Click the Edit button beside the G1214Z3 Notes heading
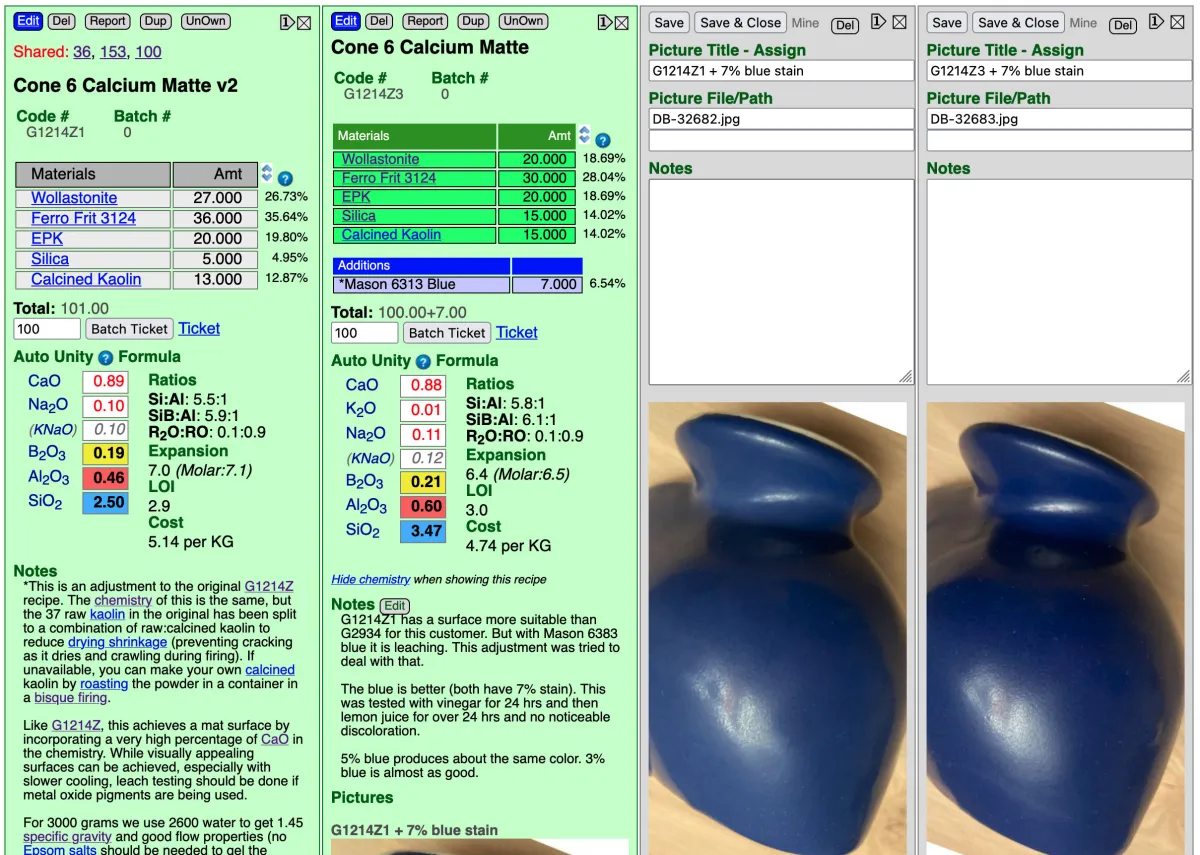1200x855 pixels. pos(395,606)
